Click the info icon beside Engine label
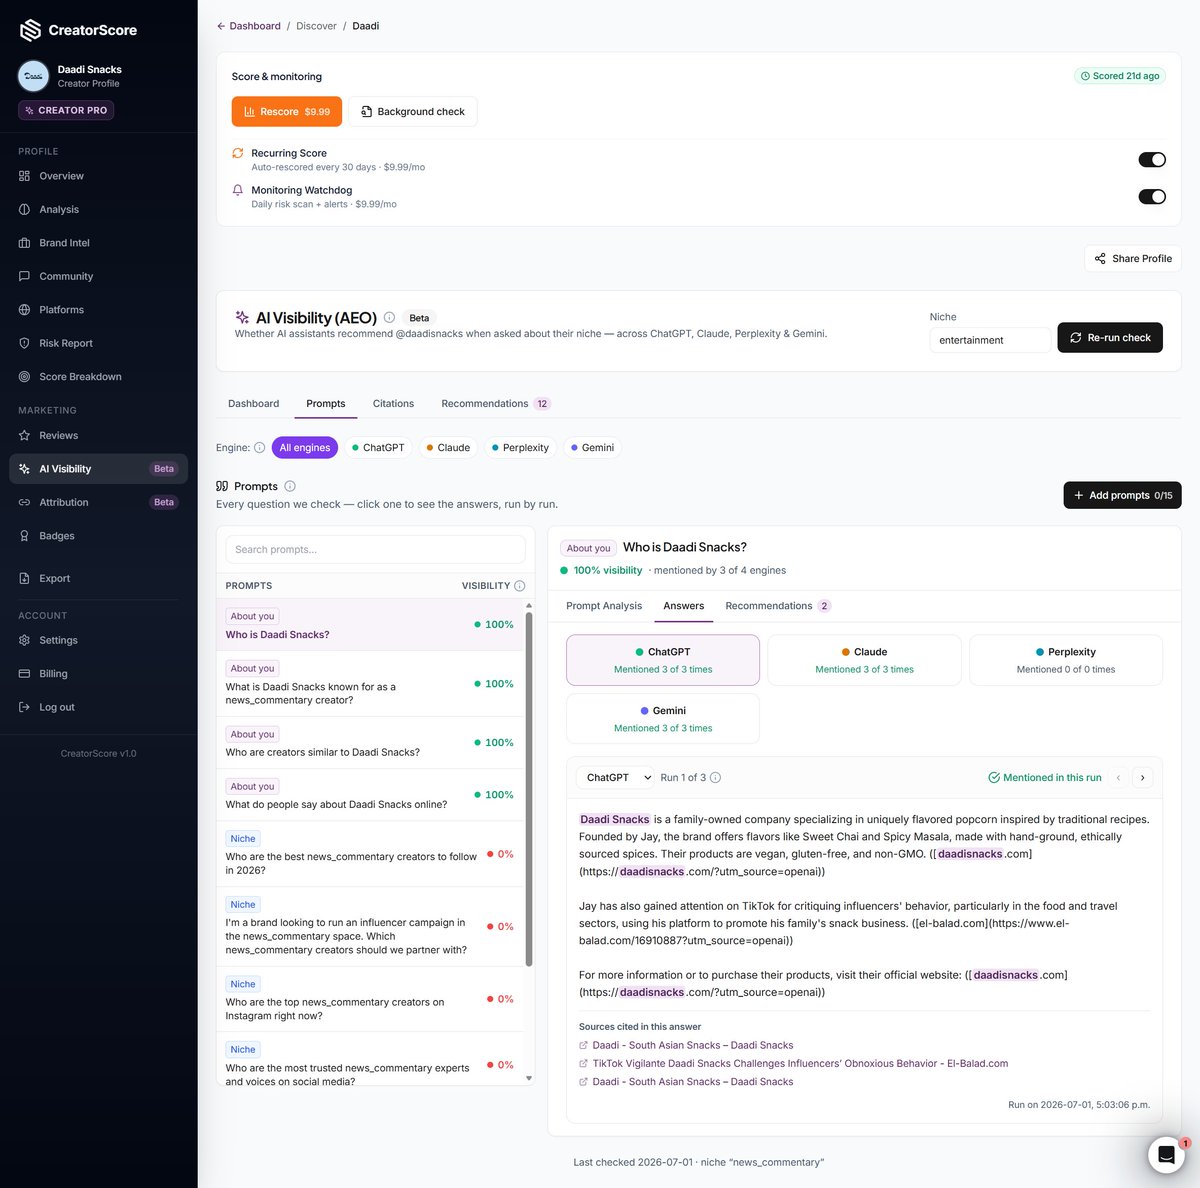This screenshot has width=1200, height=1188. click(x=260, y=448)
